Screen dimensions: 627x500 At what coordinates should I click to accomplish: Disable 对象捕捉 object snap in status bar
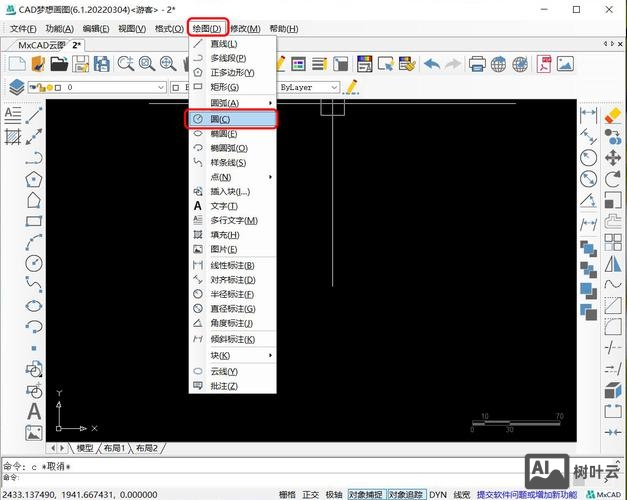point(367,494)
